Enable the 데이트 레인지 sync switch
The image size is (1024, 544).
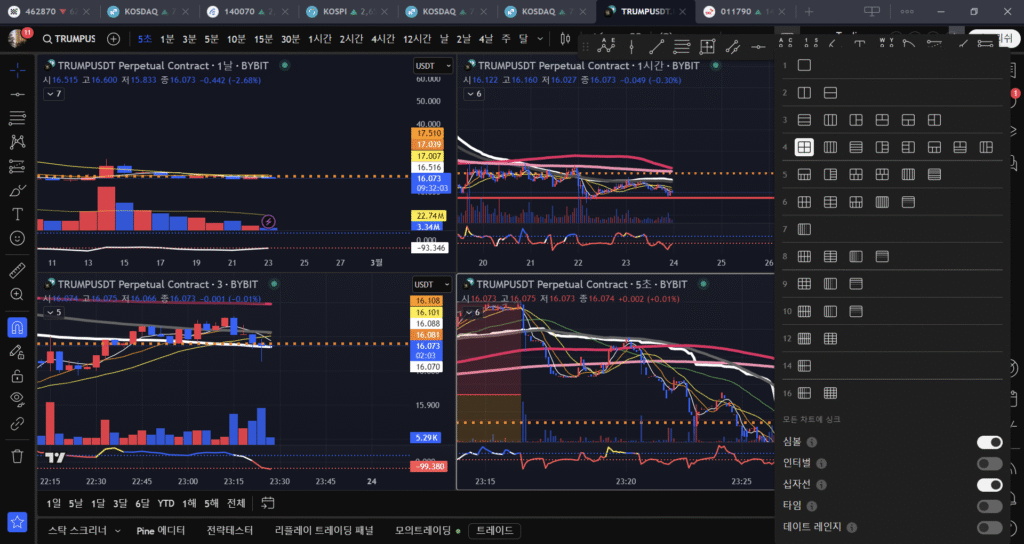[989, 527]
